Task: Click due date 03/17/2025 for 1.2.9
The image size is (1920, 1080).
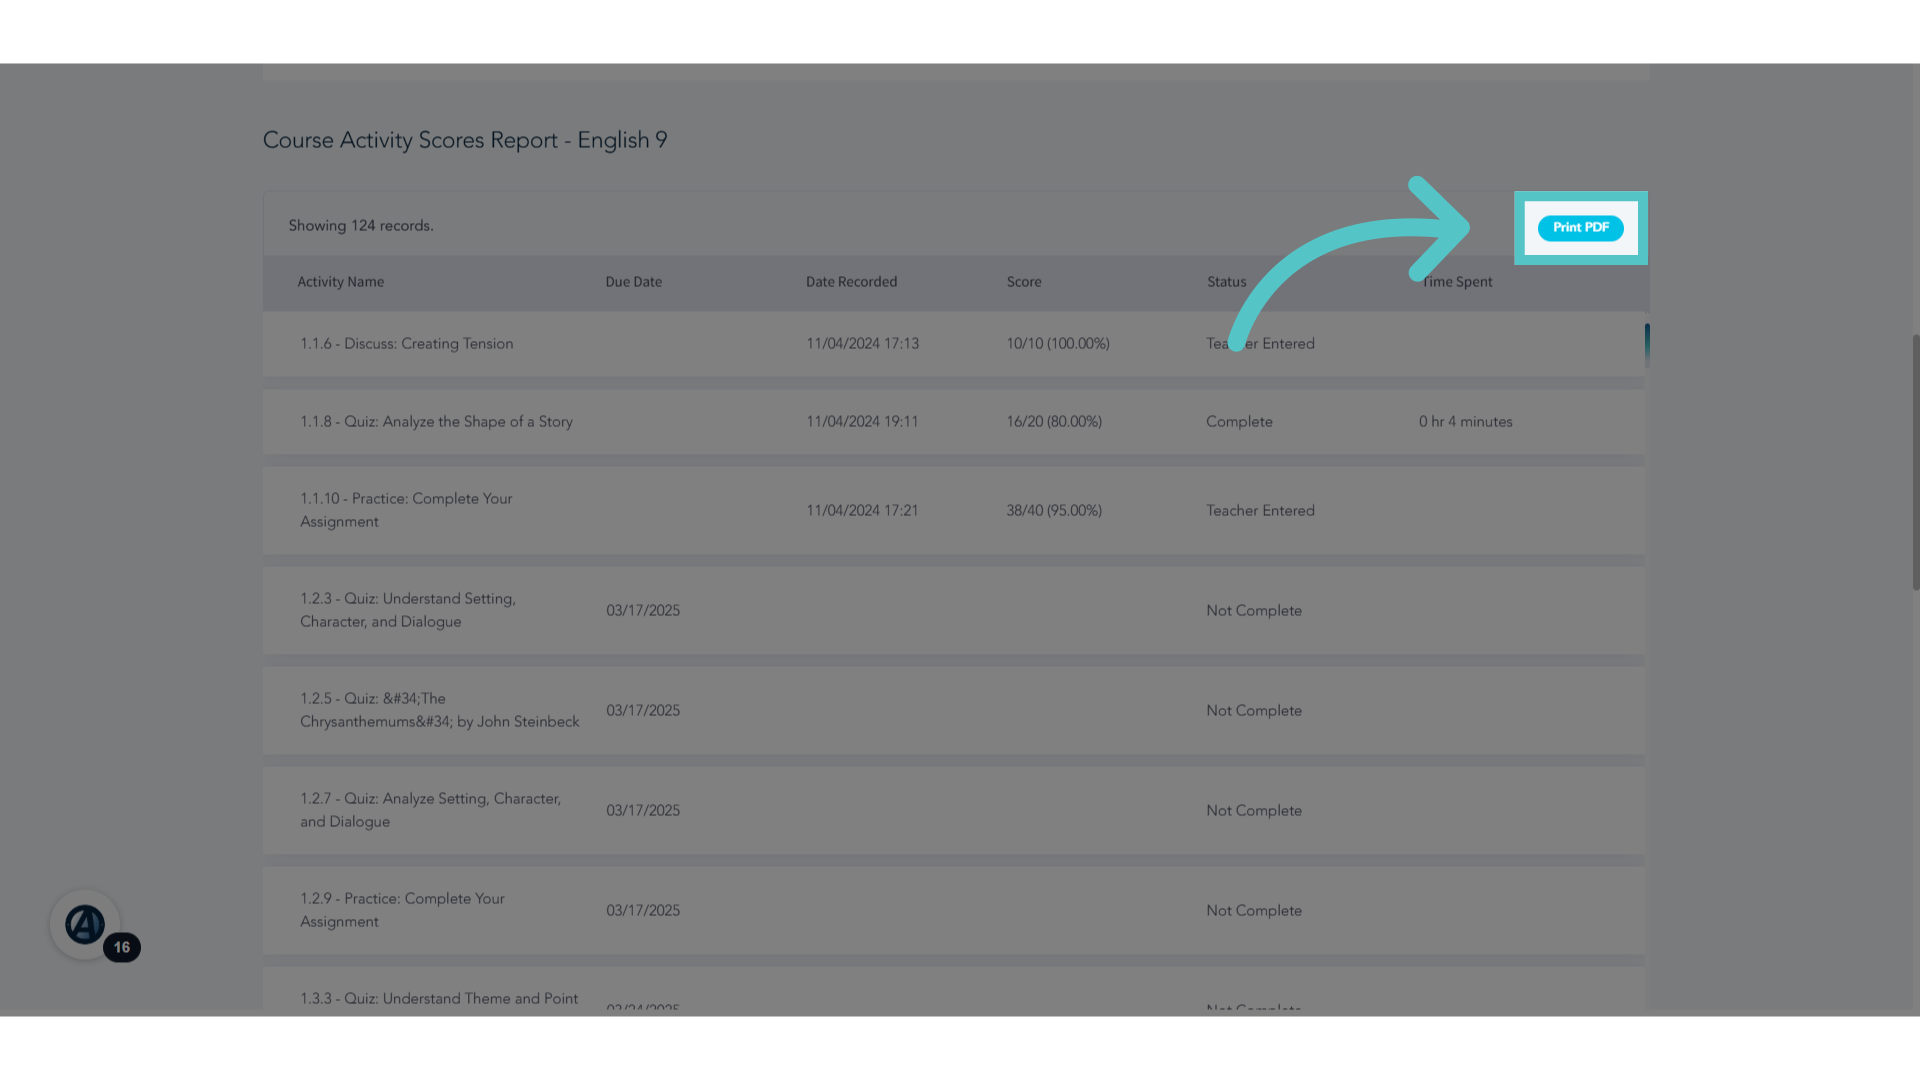Action: pyautogui.click(x=643, y=910)
